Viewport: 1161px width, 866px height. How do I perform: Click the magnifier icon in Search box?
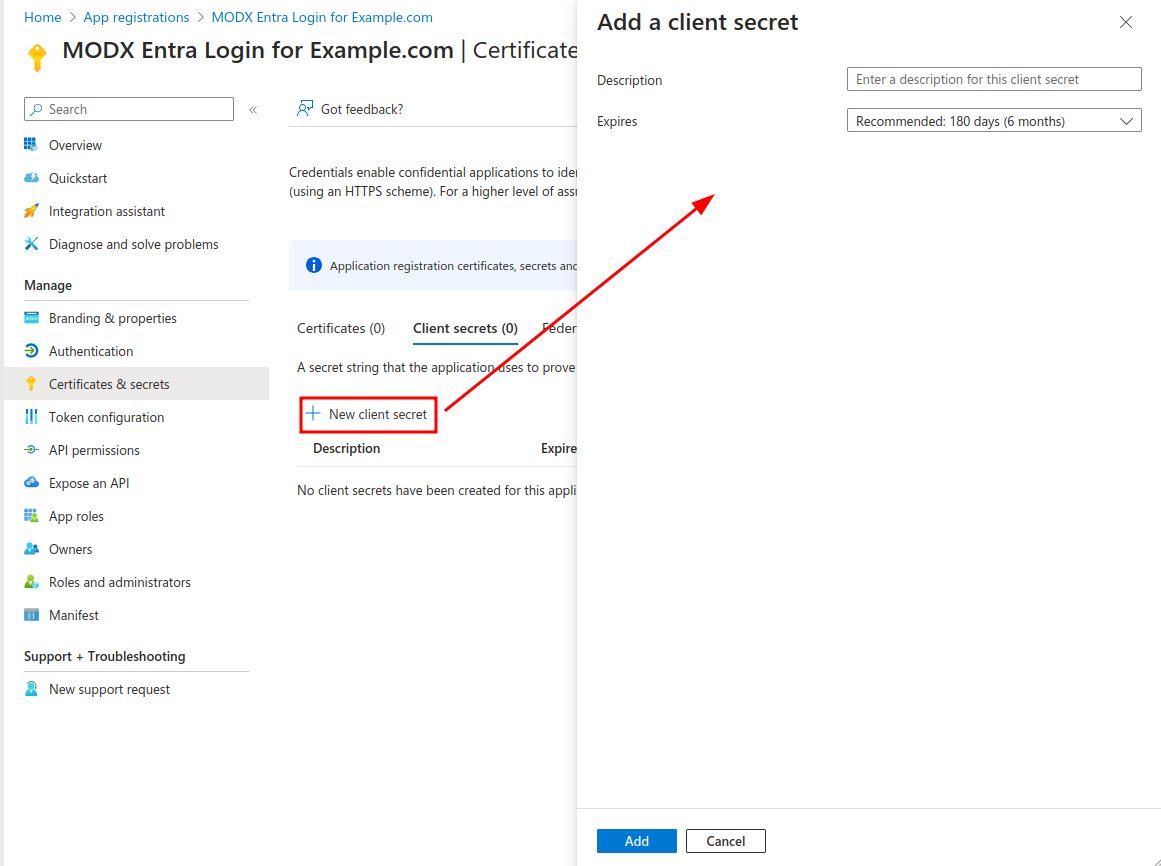point(36,109)
